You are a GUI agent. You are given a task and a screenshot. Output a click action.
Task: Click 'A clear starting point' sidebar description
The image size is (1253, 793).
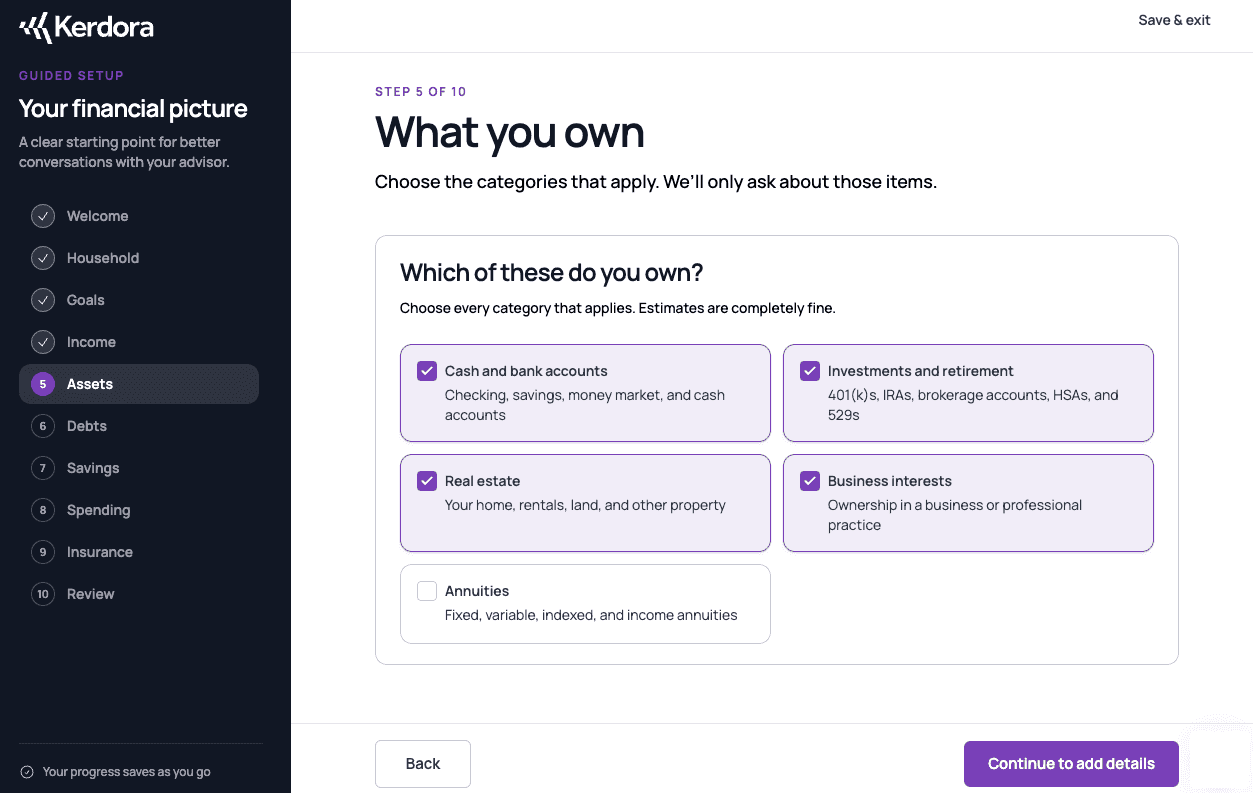point(124,152)
